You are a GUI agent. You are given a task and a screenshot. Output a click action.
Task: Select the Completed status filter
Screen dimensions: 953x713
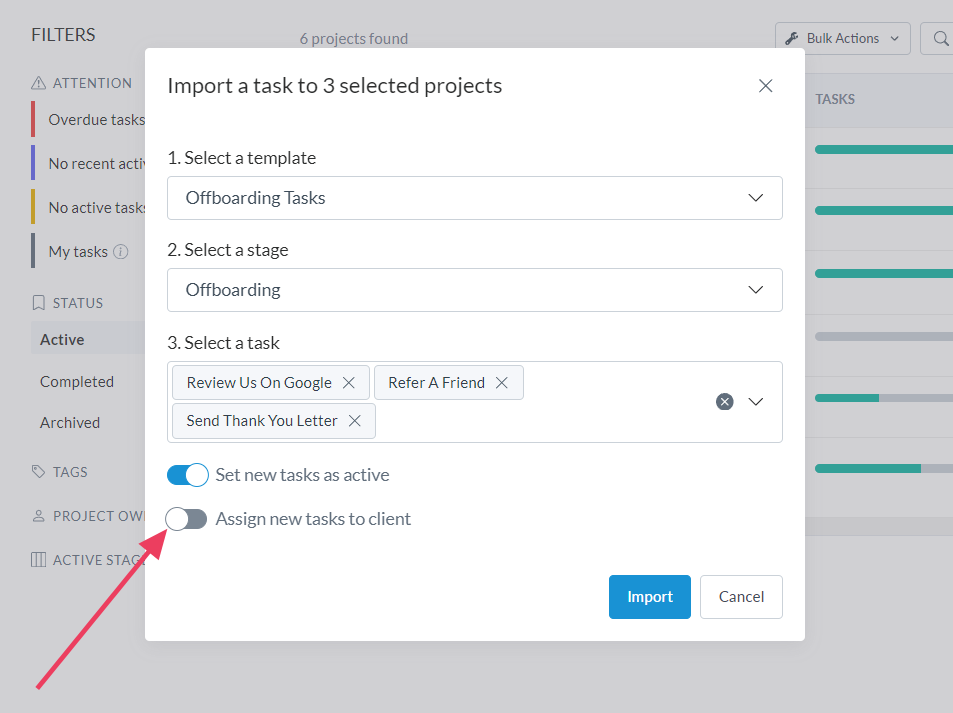tap(77, 382)
